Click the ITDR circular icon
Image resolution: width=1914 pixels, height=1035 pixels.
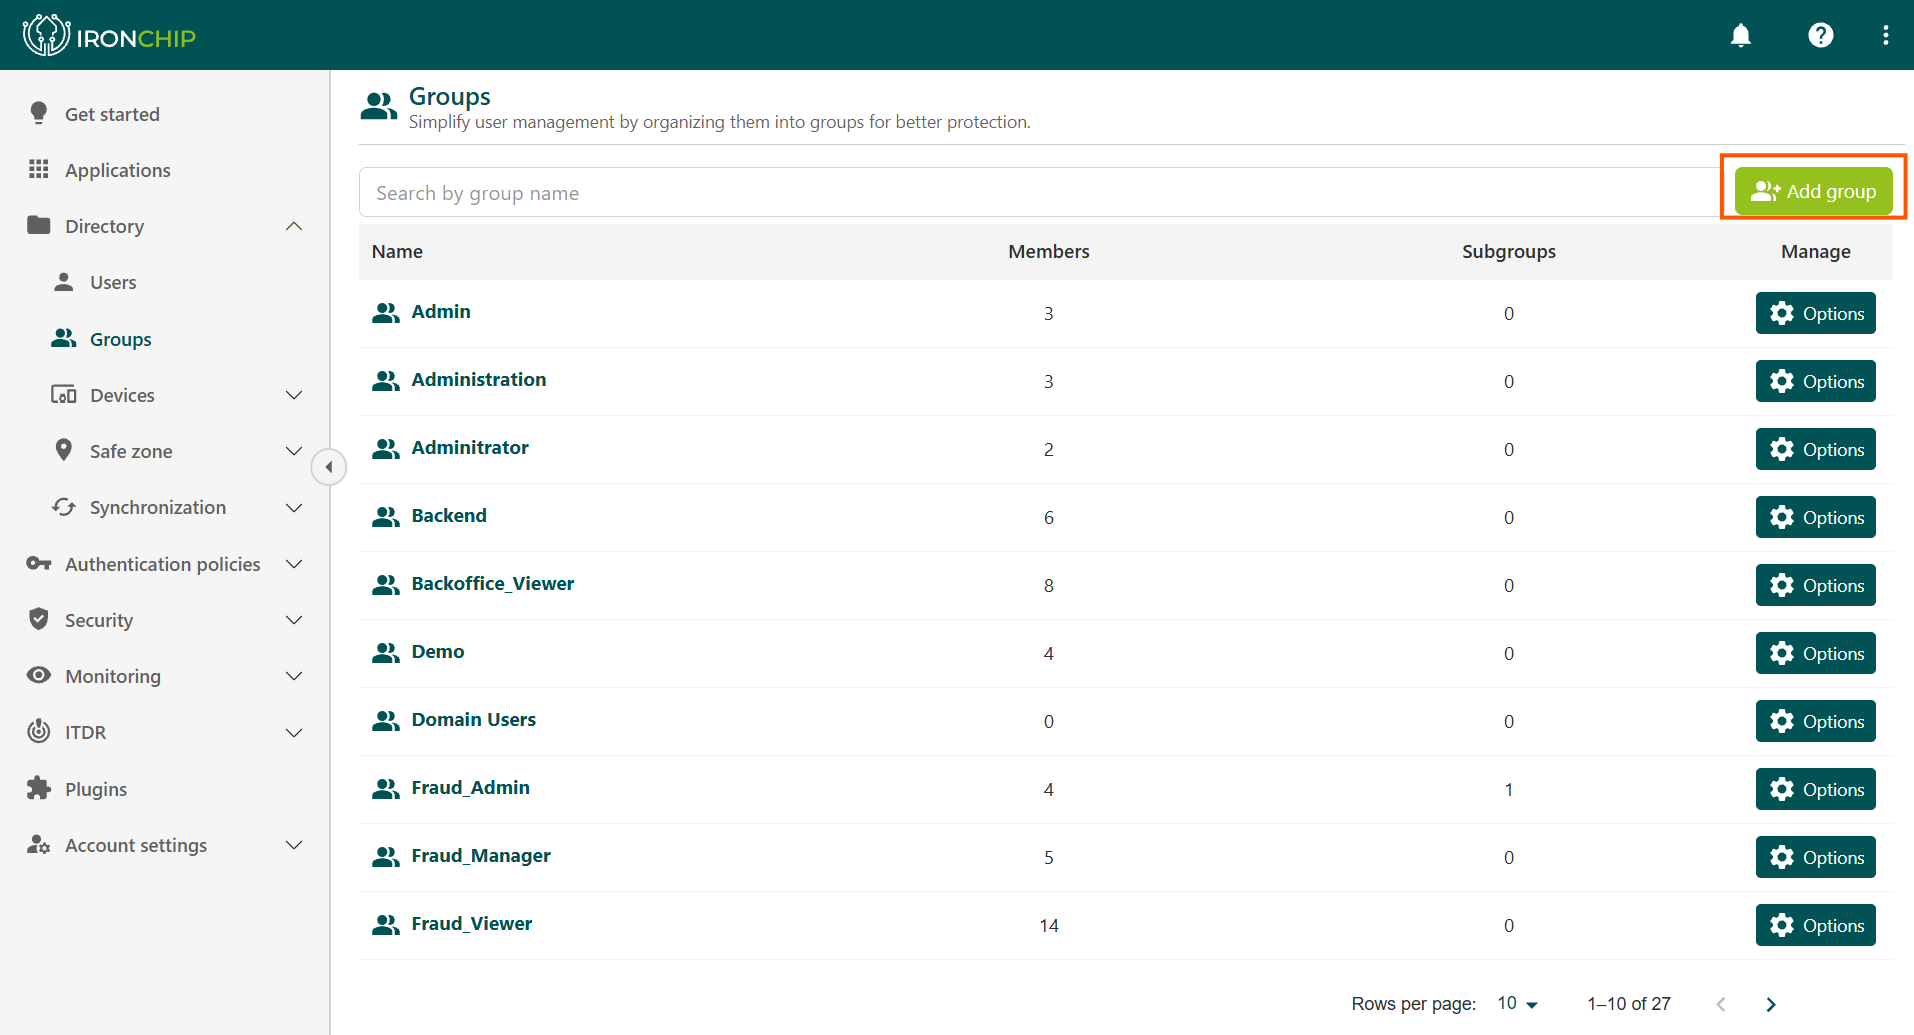(39, 731)
